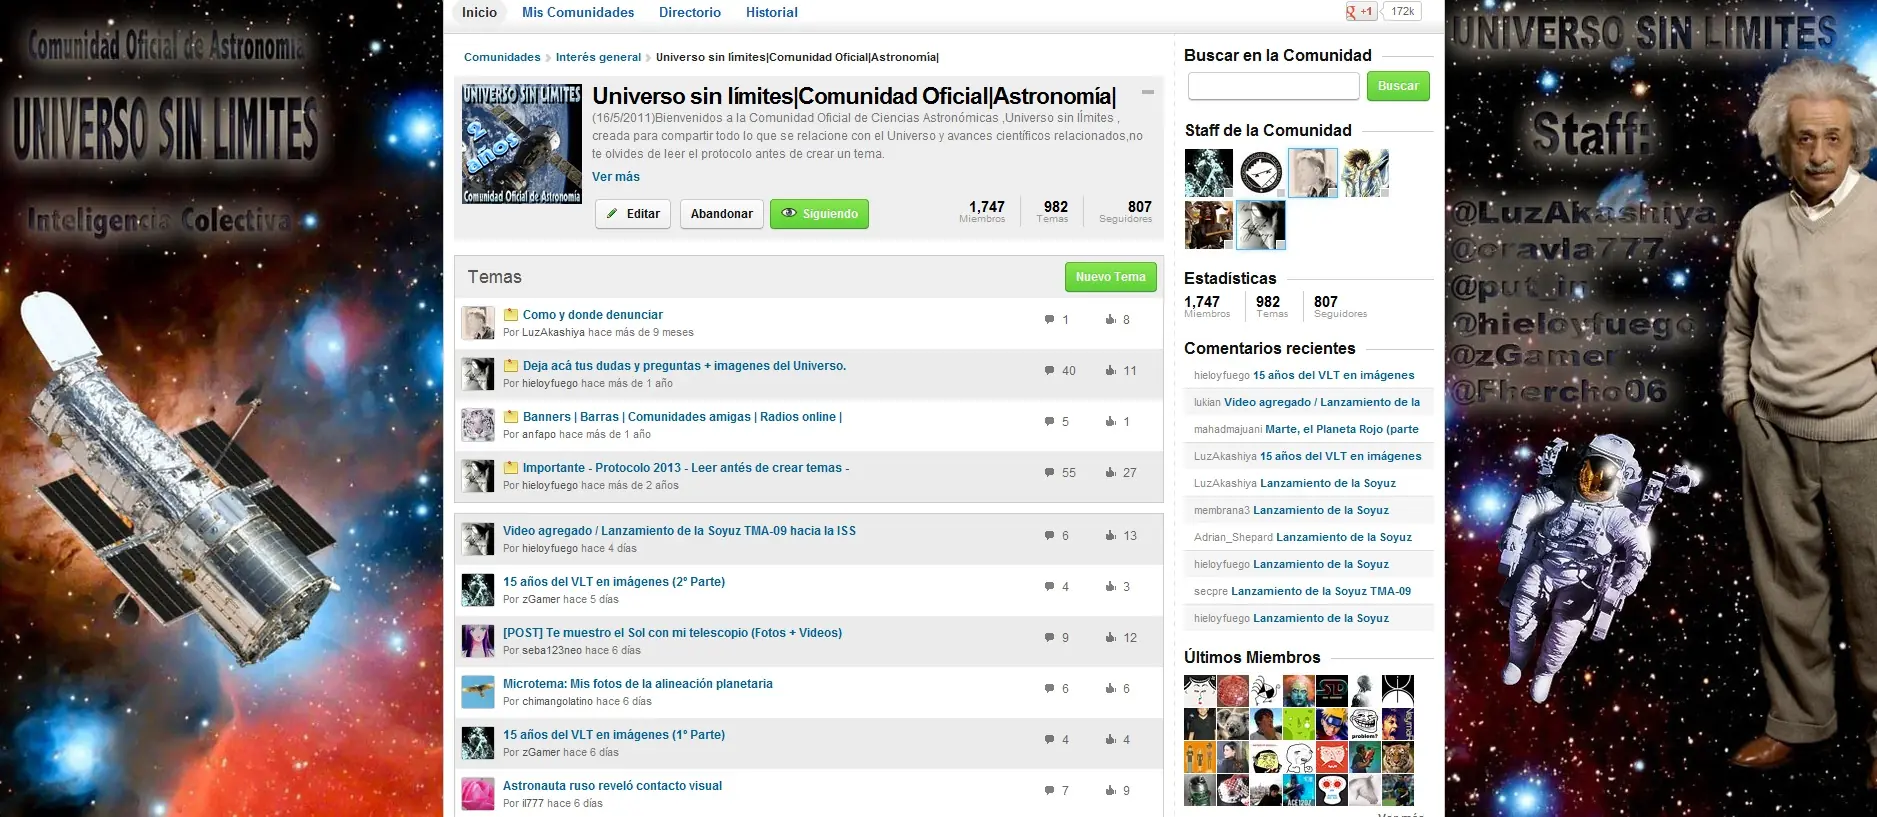Open membrana3's recent comment link
This screenshot has width=1877, height=817.
[x=1321, y=511]
